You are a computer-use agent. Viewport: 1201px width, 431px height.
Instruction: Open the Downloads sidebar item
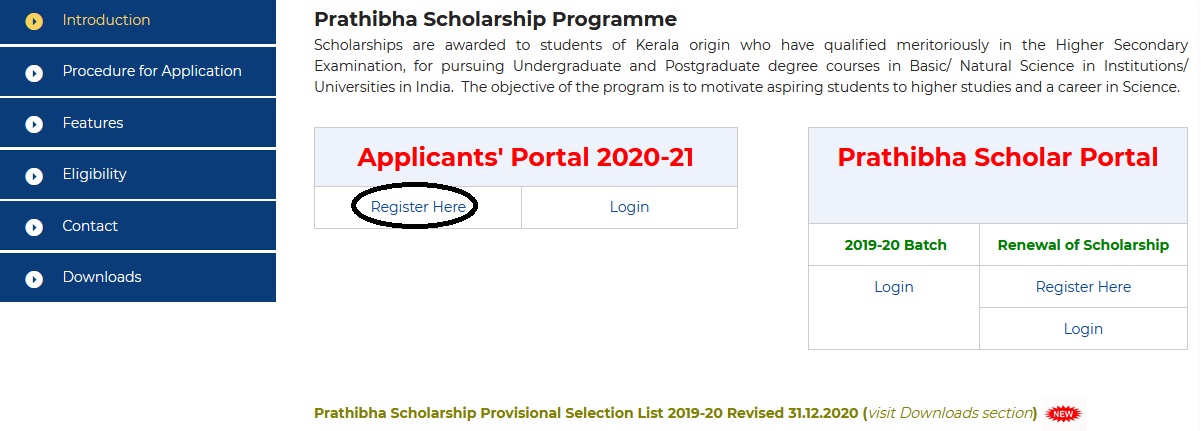(138, 277)
